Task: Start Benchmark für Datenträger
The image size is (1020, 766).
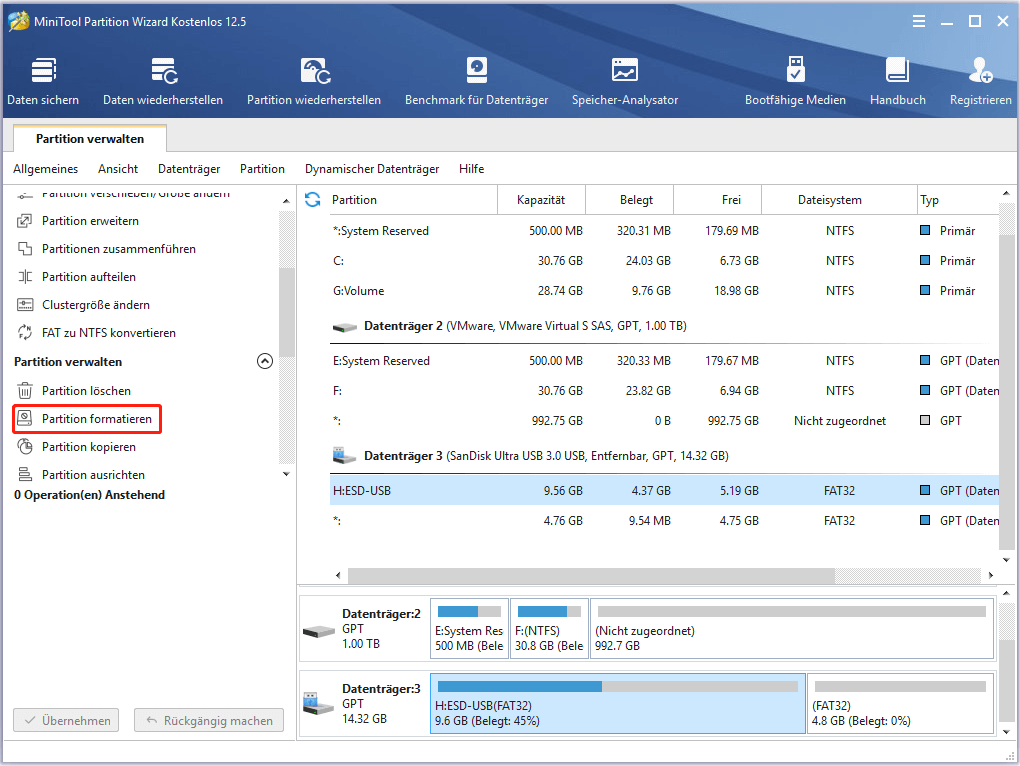Action: pyautogui.click(x=476, y=81)
